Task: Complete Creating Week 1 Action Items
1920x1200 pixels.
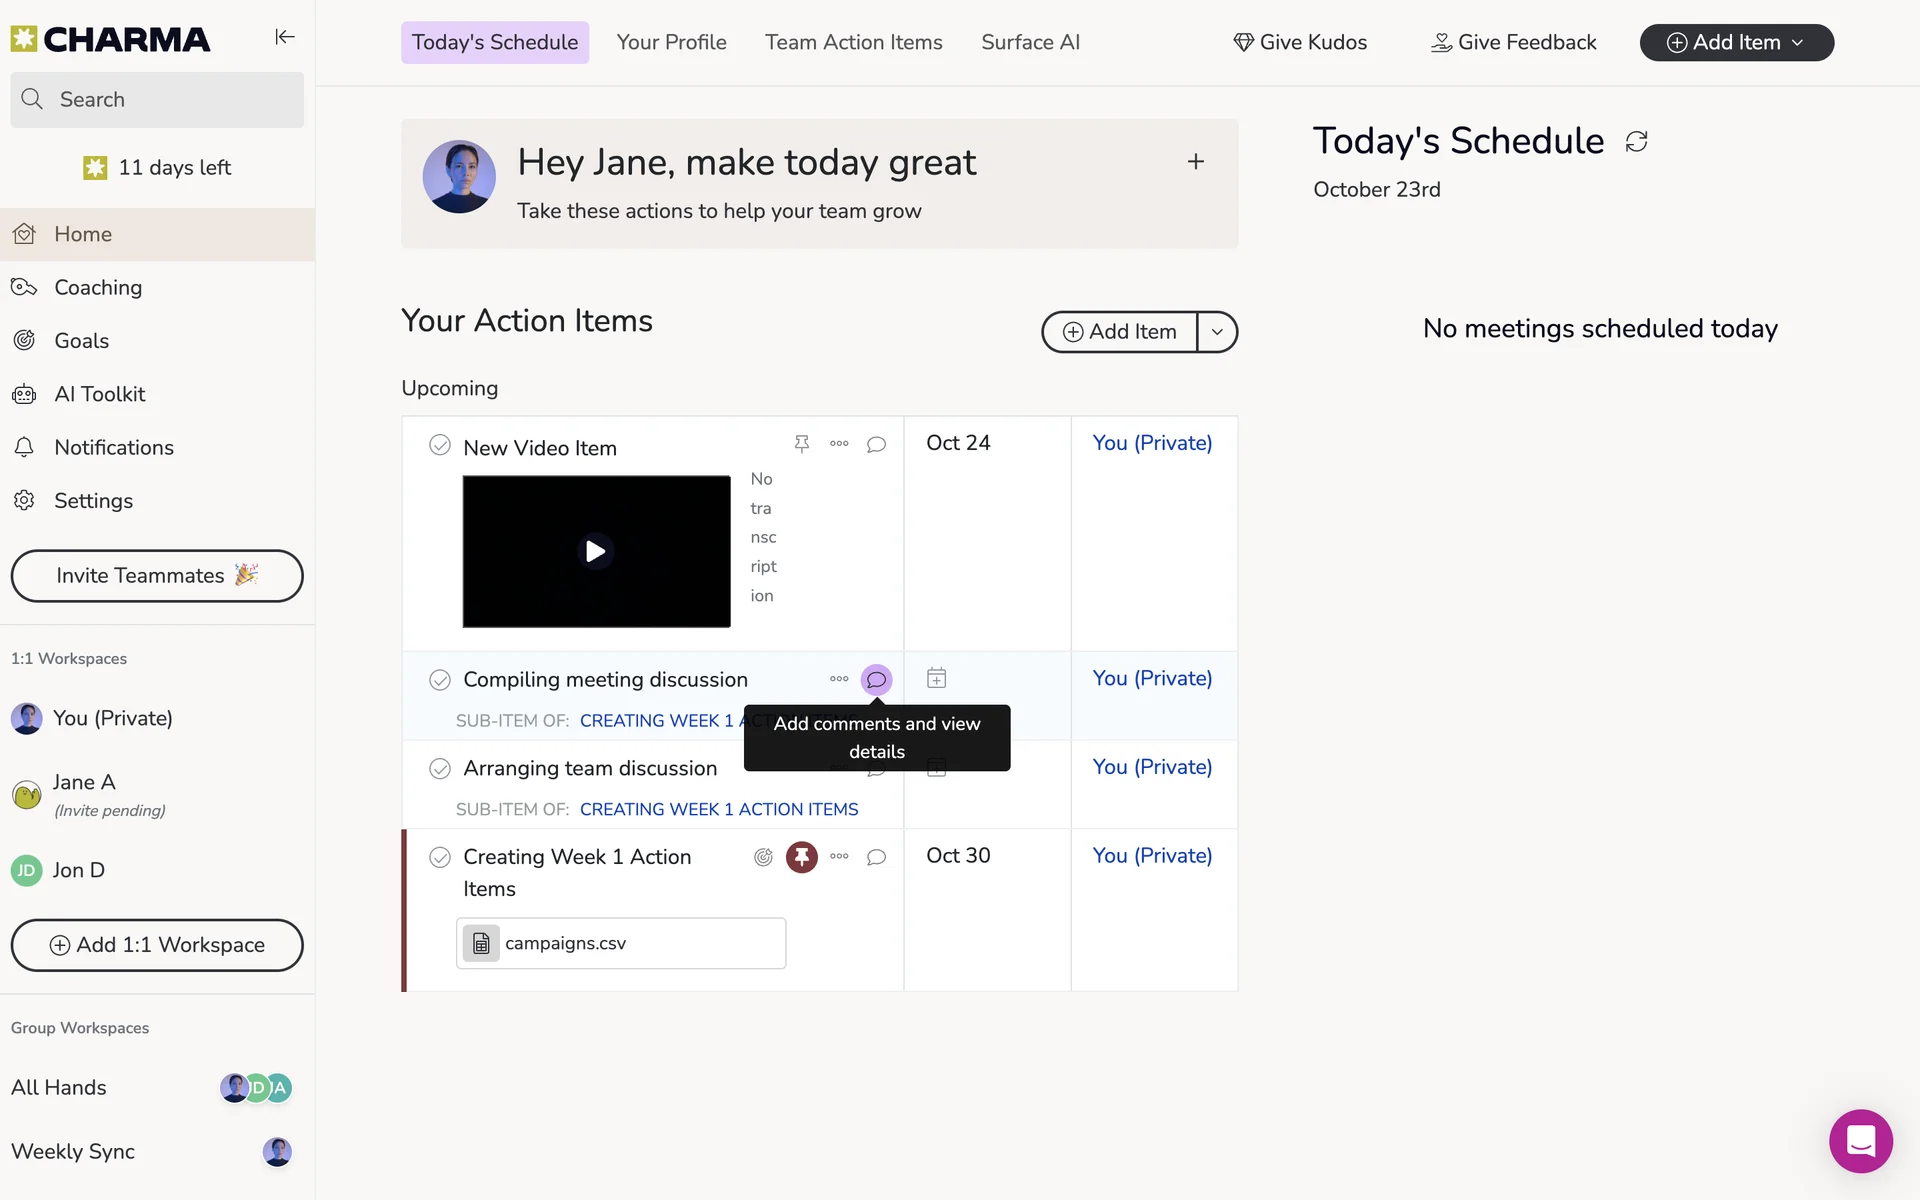Action: [x=440, y=858]
